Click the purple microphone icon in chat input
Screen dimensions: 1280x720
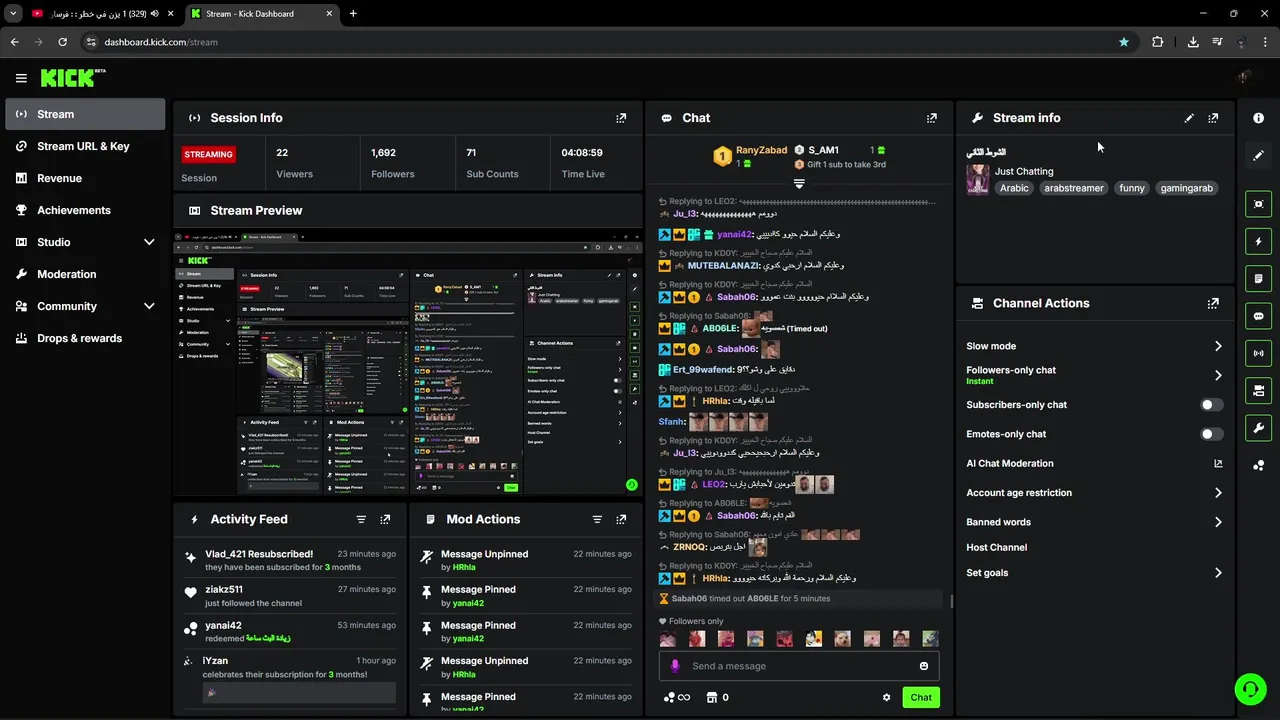pos(675,666)
